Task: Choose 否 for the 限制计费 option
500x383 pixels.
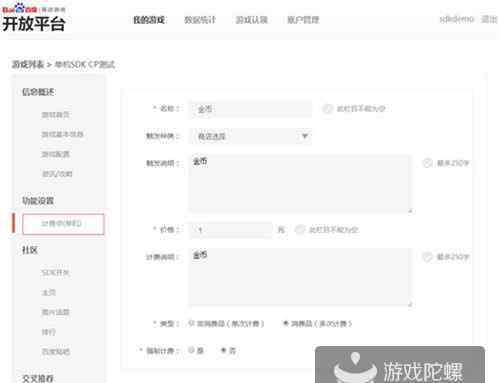Action: [224, 350]
